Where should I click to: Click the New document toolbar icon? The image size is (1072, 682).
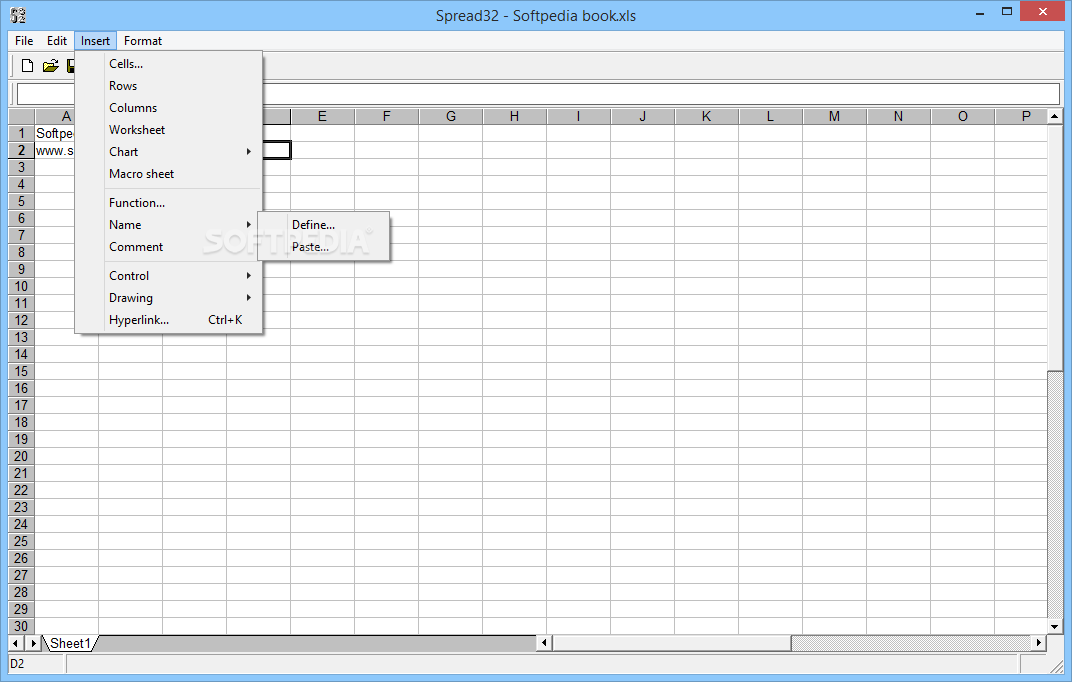tap(27, 66)
